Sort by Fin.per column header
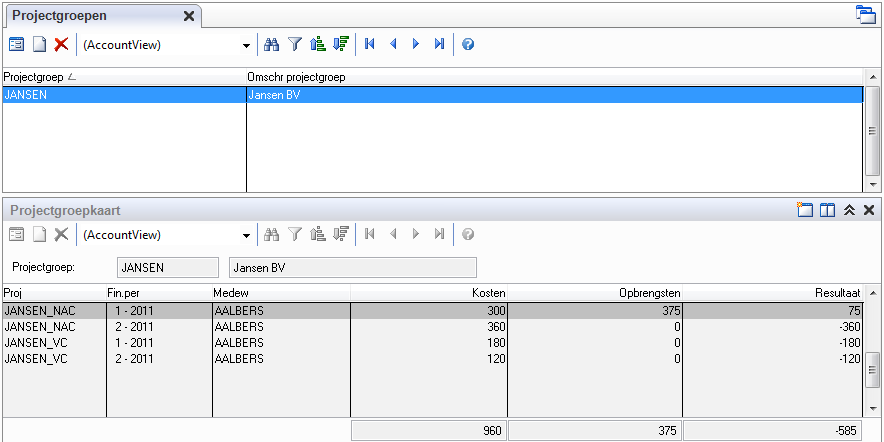 tap(159, 293)
